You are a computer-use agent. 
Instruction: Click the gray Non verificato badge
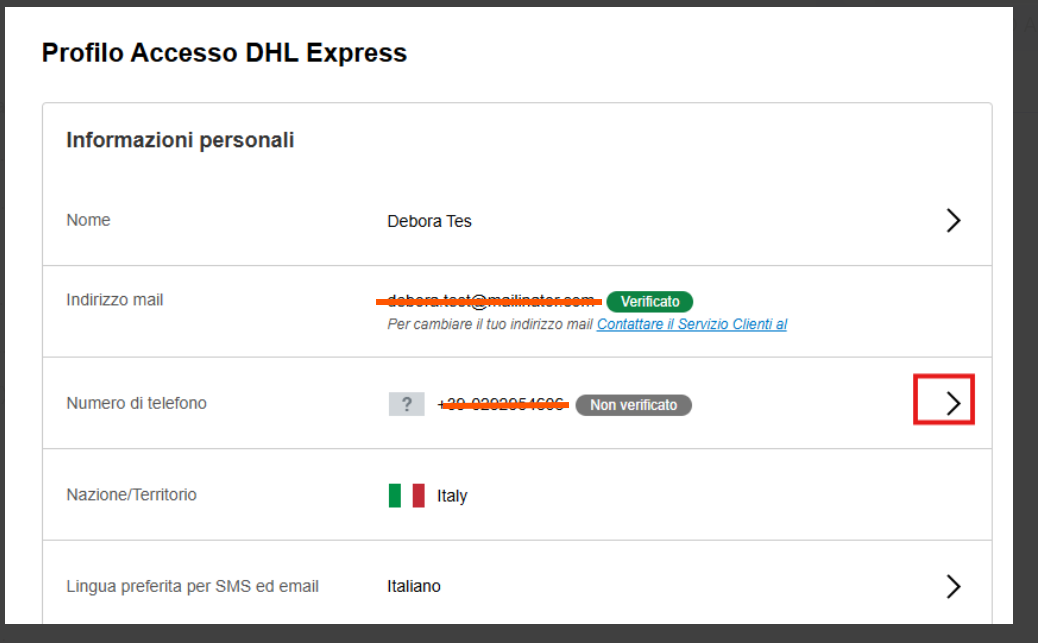tap(634, 405)
